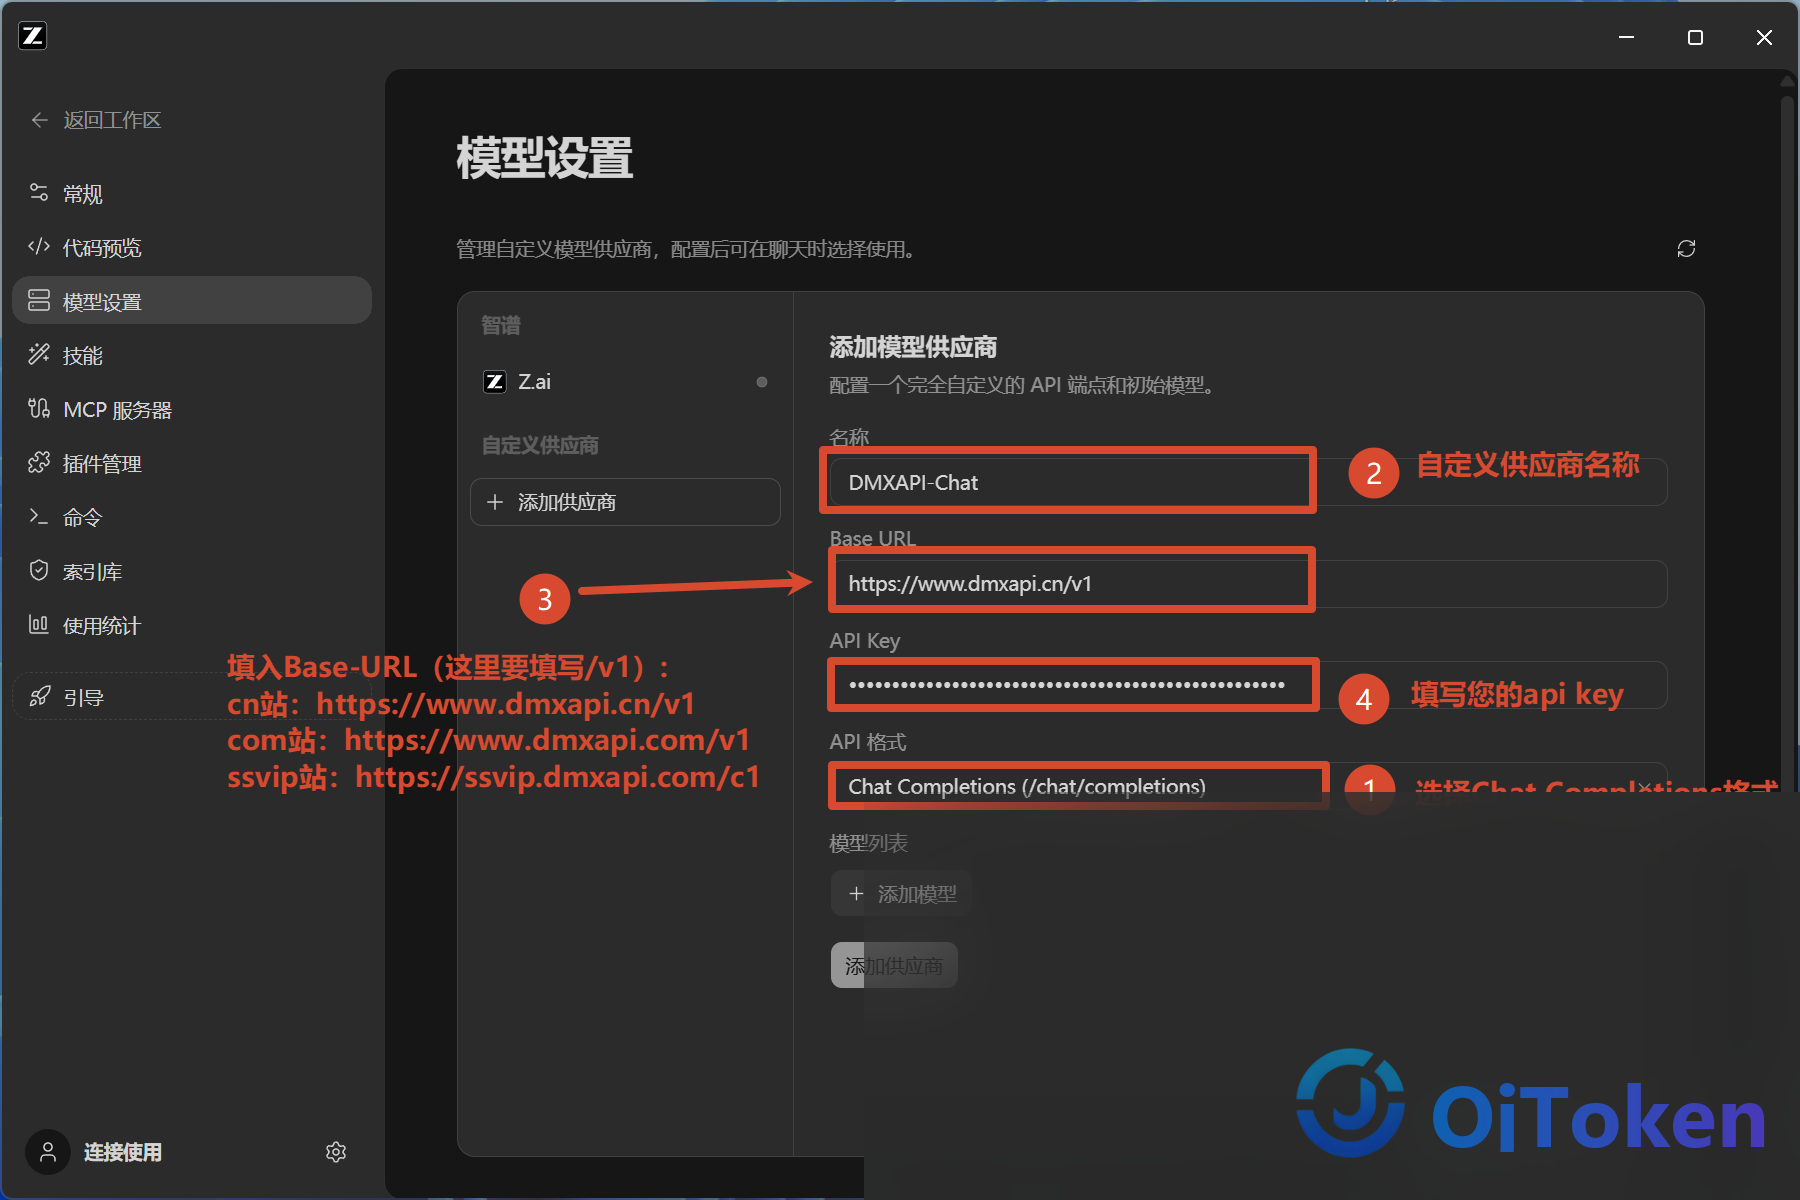Viewport: 1800px width, 1200px height.
Task: Open 技能 skills page
Action: (x=192, y=355)
